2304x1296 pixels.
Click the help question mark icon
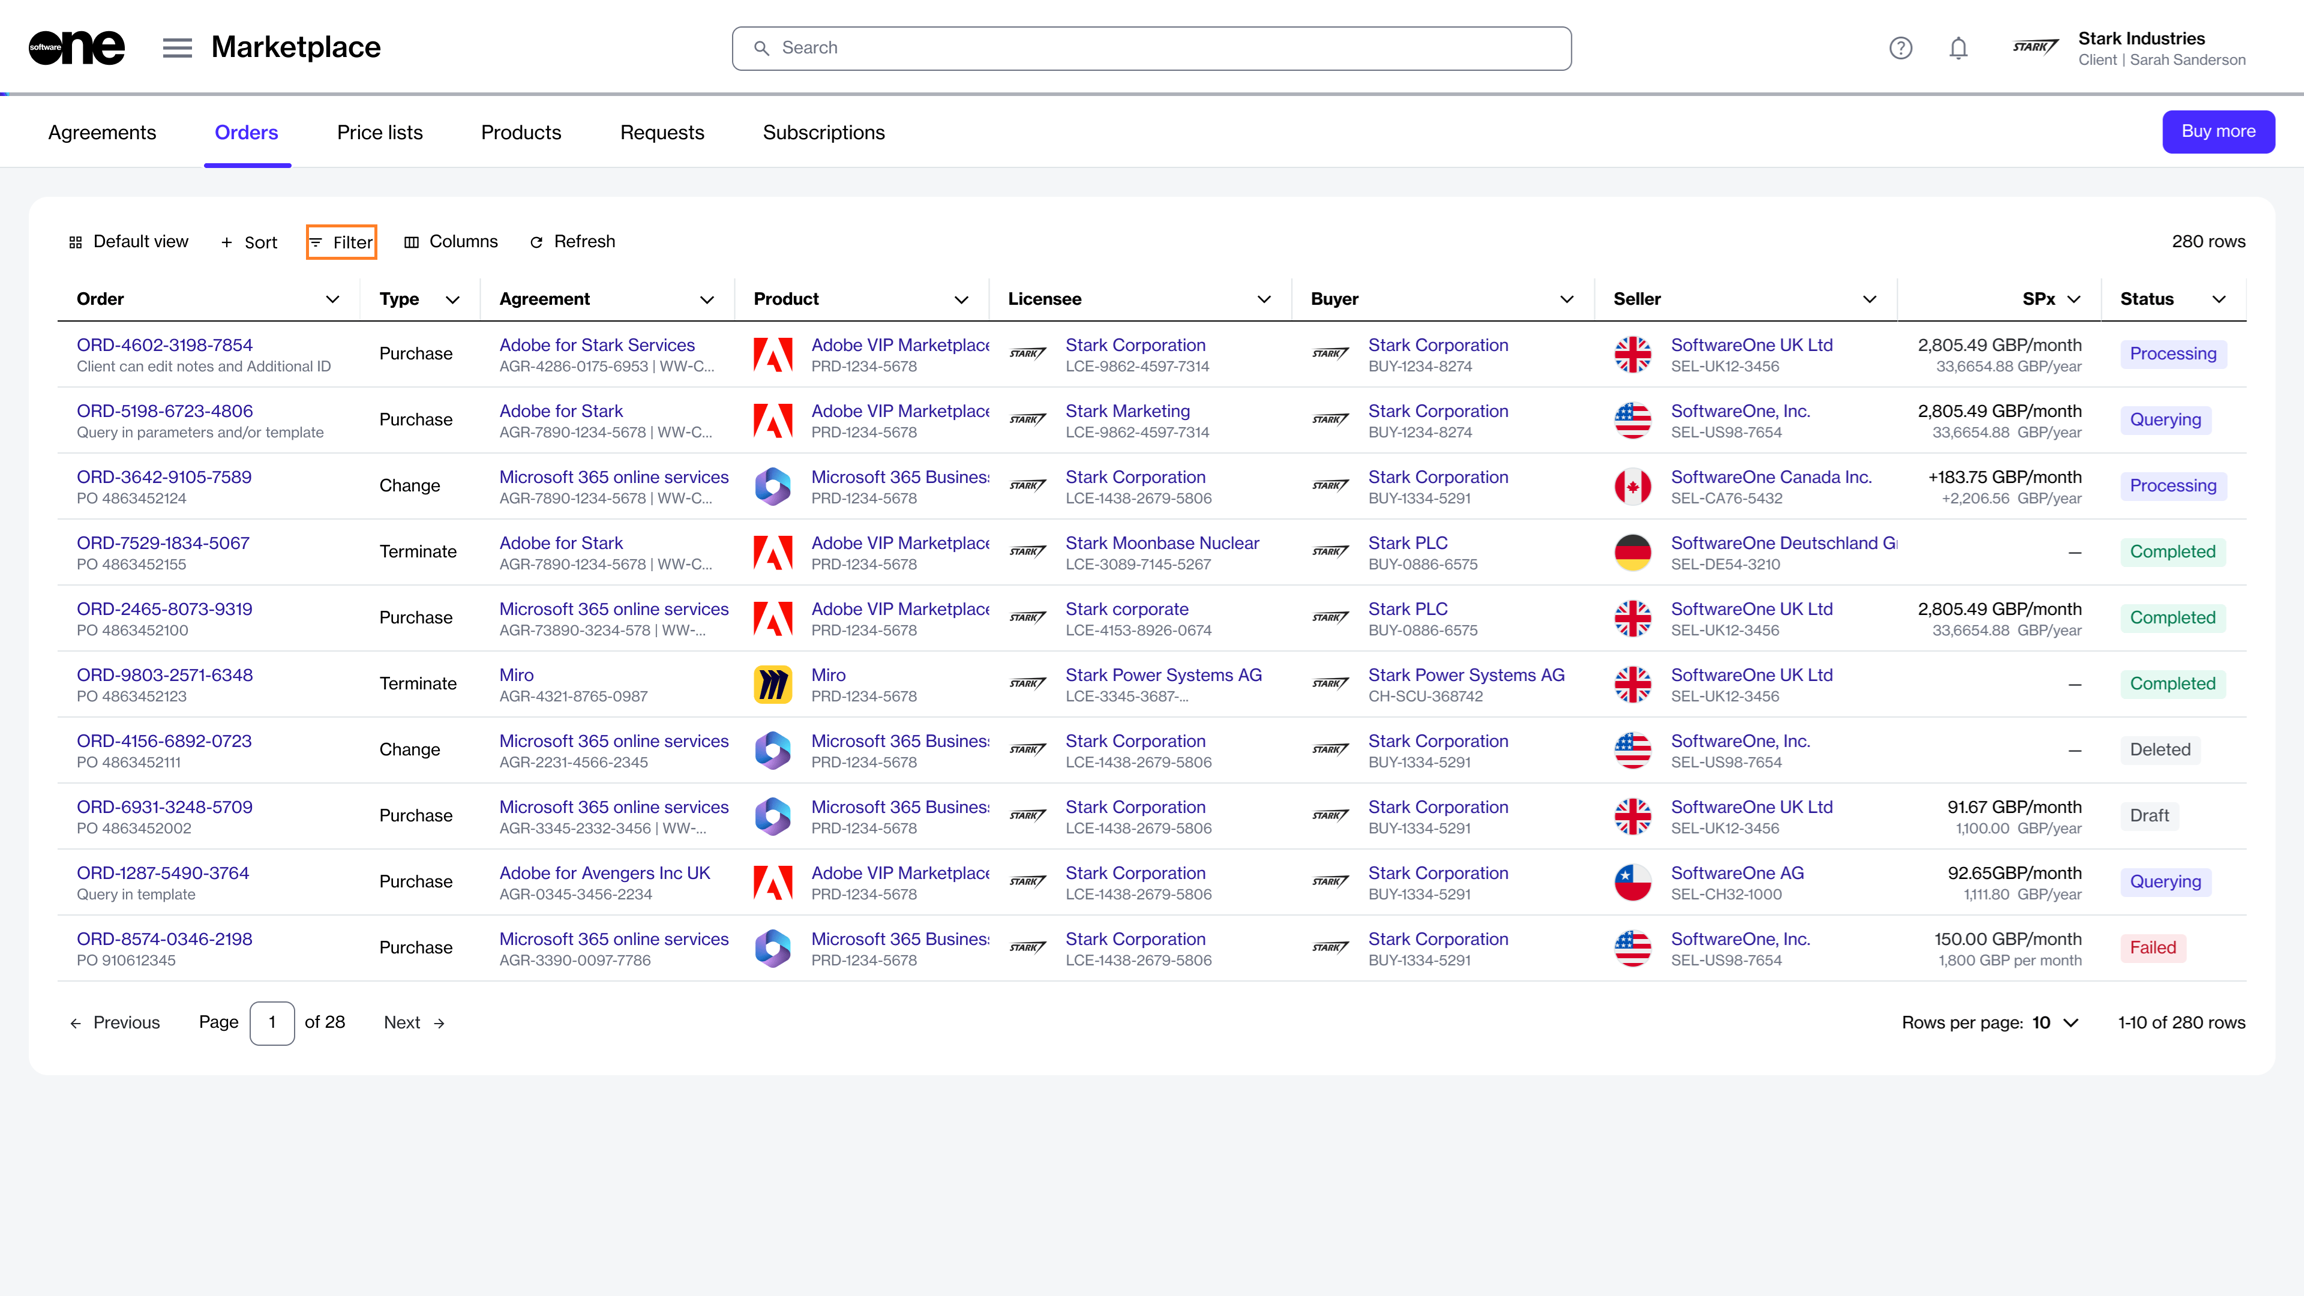(x=1900, y=48)
